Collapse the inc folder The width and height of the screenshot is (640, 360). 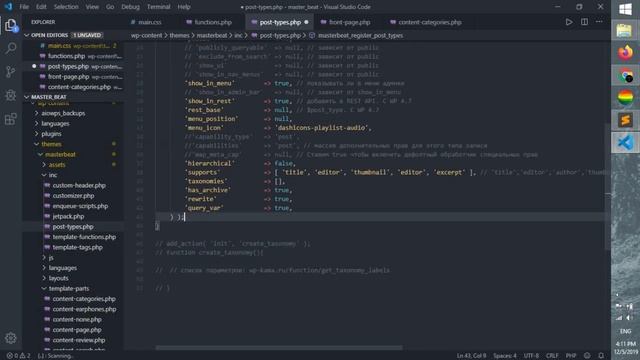53,175
